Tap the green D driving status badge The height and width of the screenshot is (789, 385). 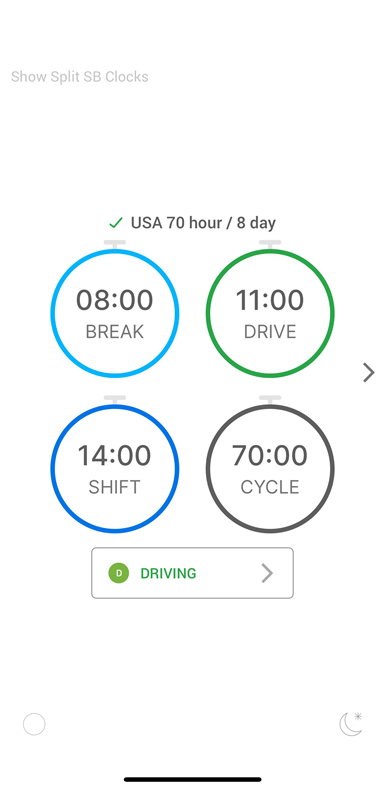(119, 573)
